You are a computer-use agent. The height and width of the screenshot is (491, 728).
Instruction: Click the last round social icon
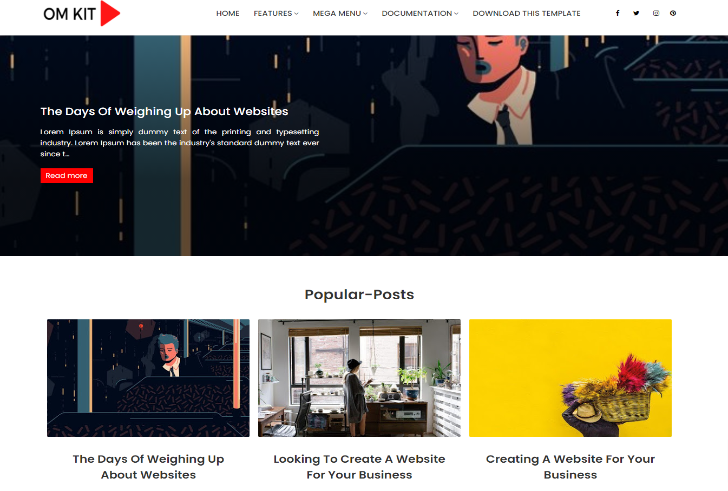tap(673, 13)
